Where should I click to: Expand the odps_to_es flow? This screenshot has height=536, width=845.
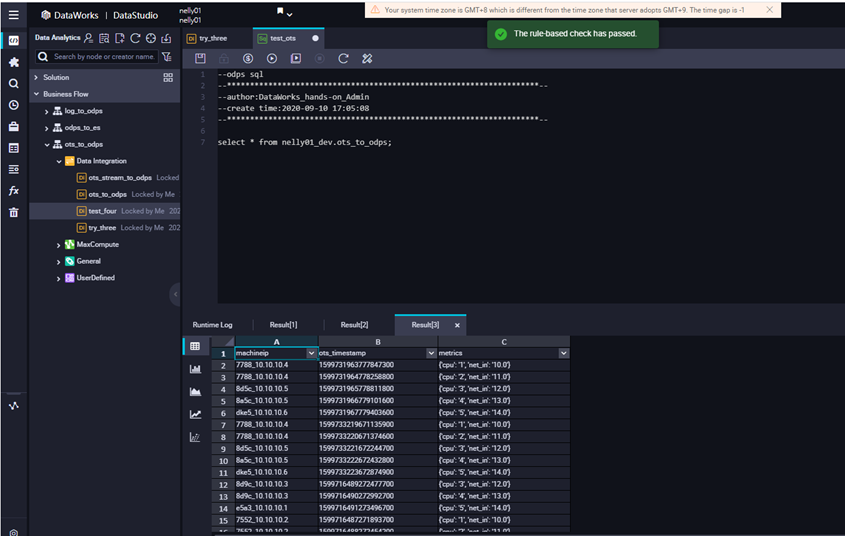pyautogui.click(x=46, y=128)
